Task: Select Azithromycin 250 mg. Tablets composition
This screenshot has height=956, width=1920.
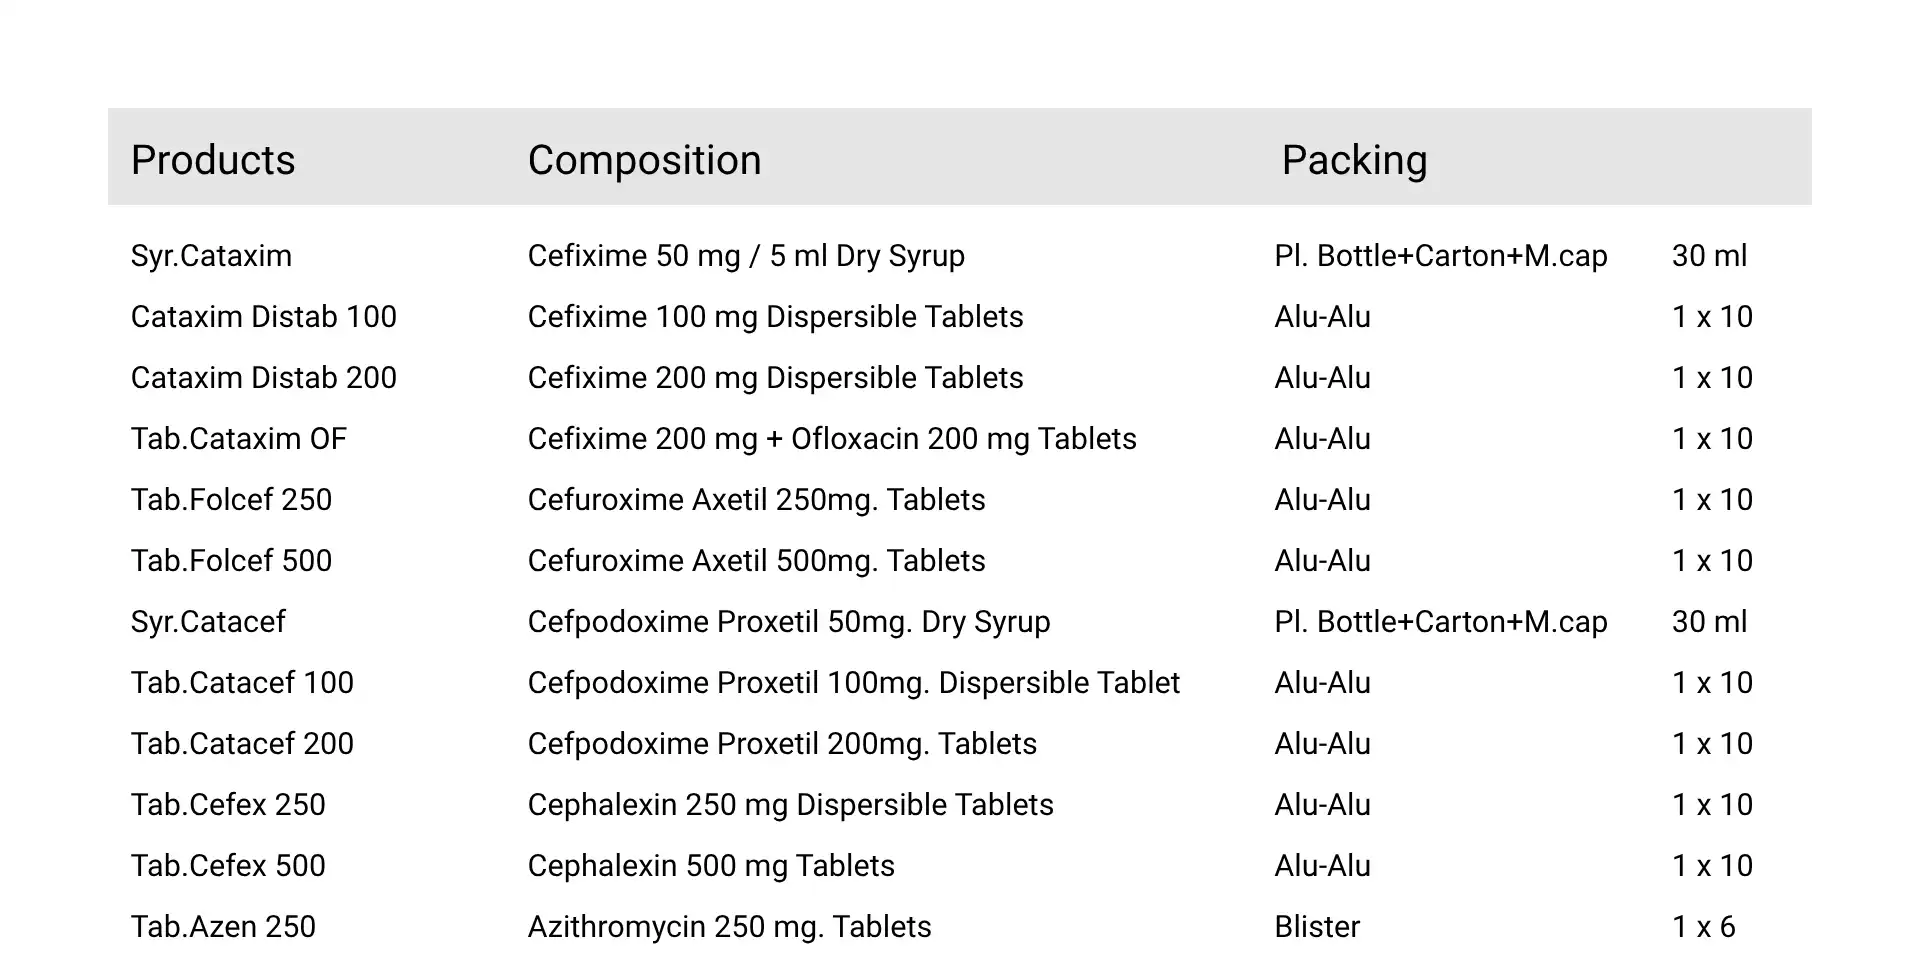Action: [x=729, y=927]
